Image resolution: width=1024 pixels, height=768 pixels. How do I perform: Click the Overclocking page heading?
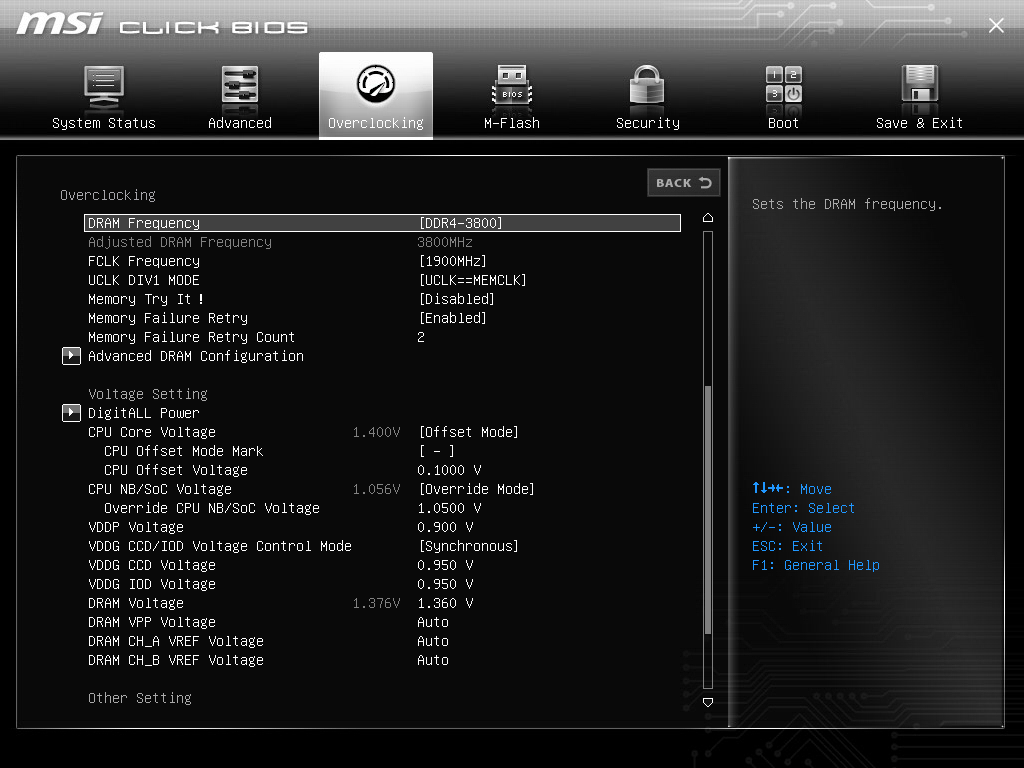coord(108,195)
